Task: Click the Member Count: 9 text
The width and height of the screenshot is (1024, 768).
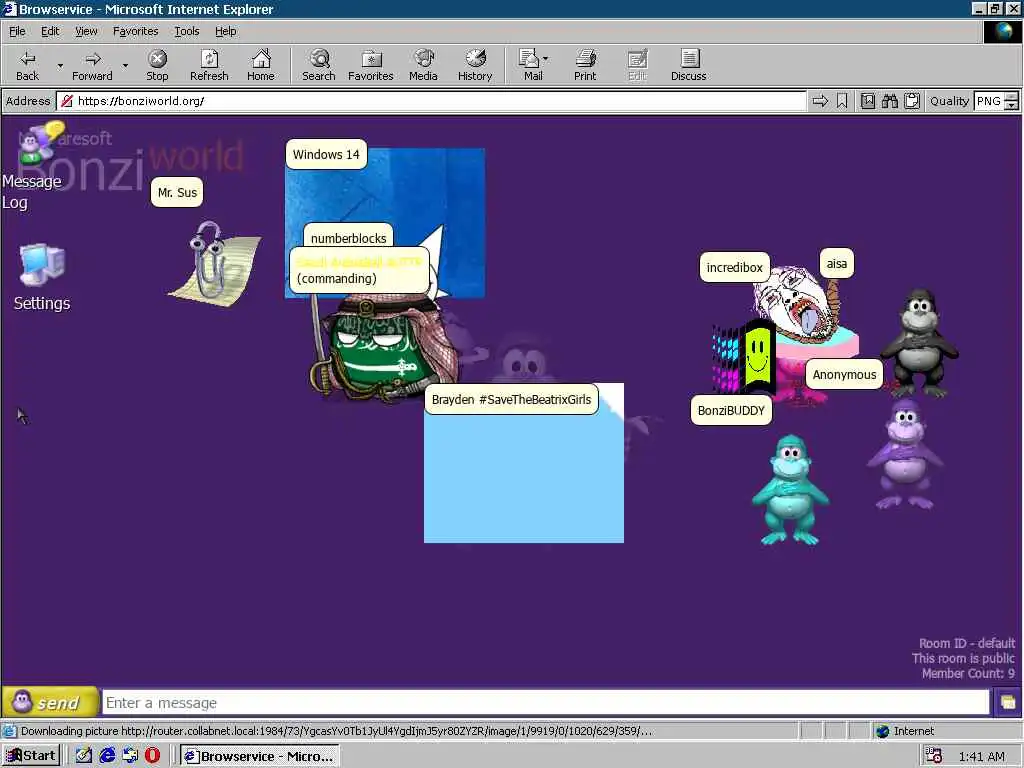Action: click(968, 673)
